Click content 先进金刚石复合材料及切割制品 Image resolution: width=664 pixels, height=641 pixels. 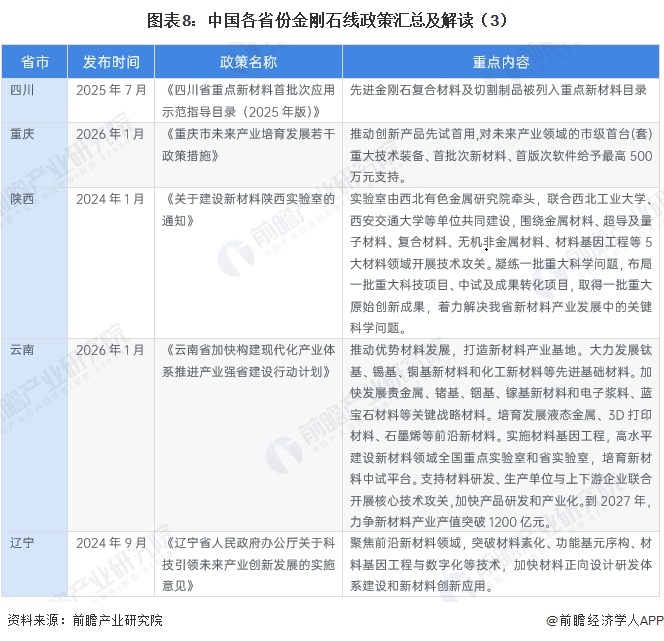498,90
